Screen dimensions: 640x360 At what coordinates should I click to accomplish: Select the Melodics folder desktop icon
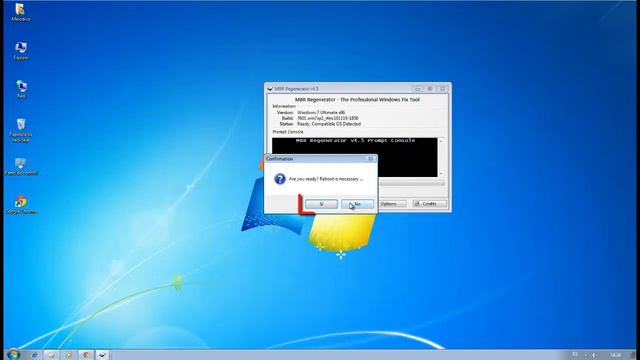[x=20, y=12]
